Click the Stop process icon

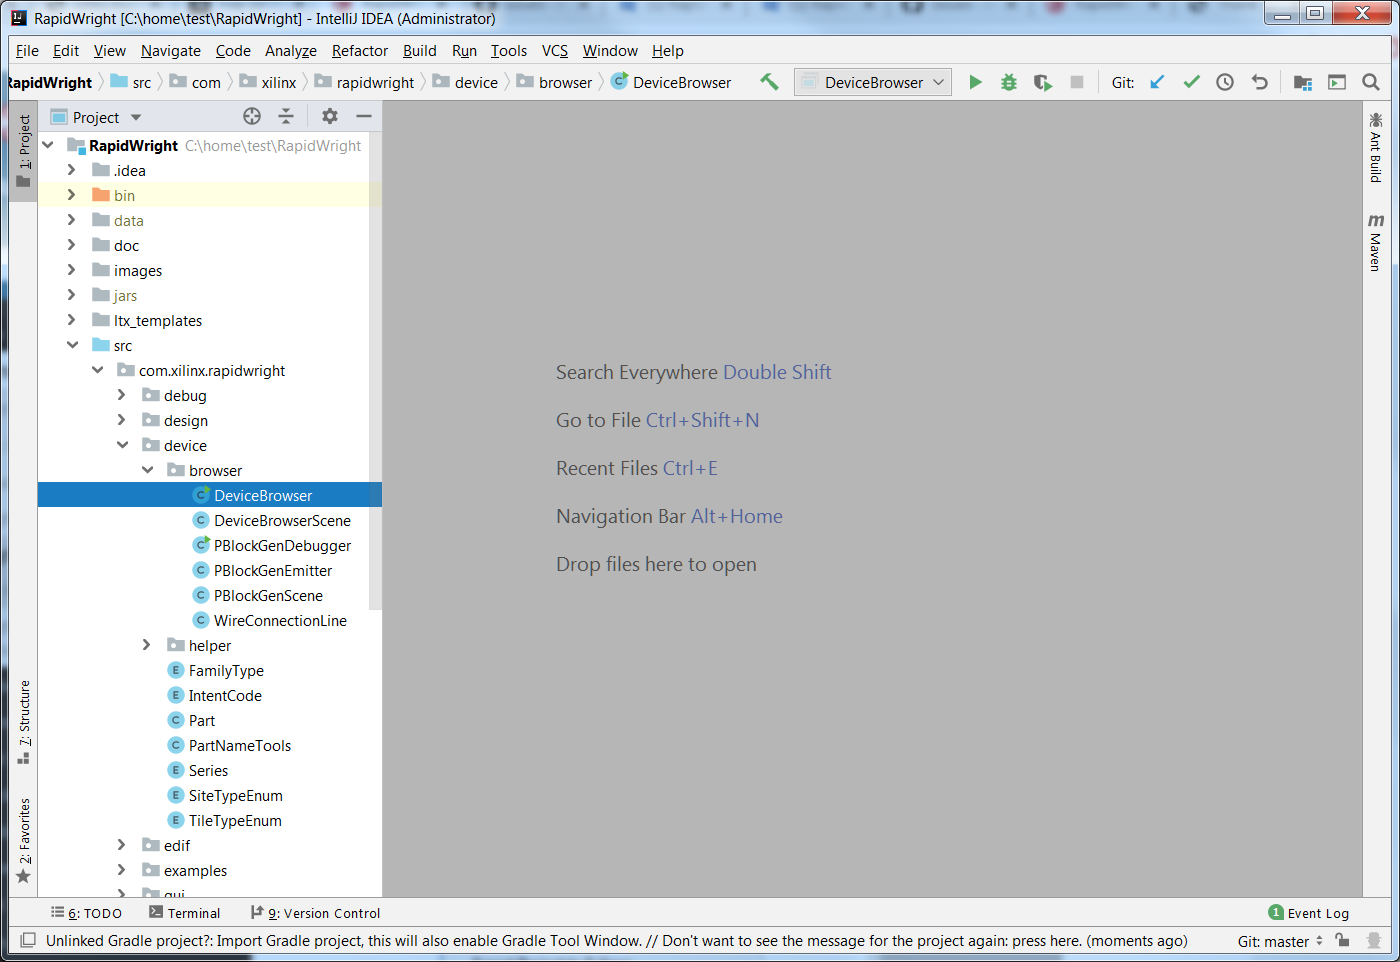[1077, 82]
